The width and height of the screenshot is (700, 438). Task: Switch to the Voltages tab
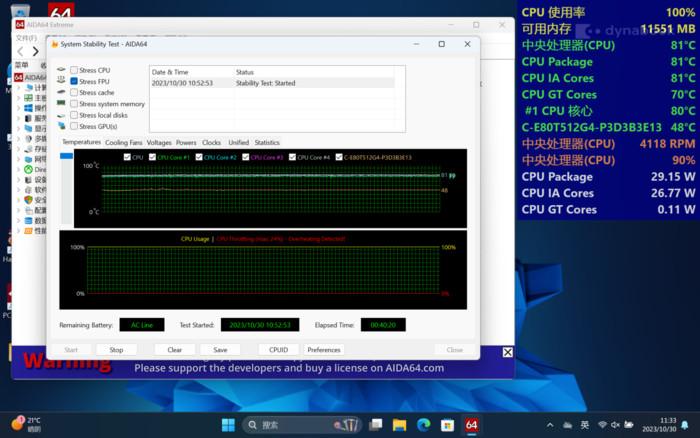click(159, 142)
